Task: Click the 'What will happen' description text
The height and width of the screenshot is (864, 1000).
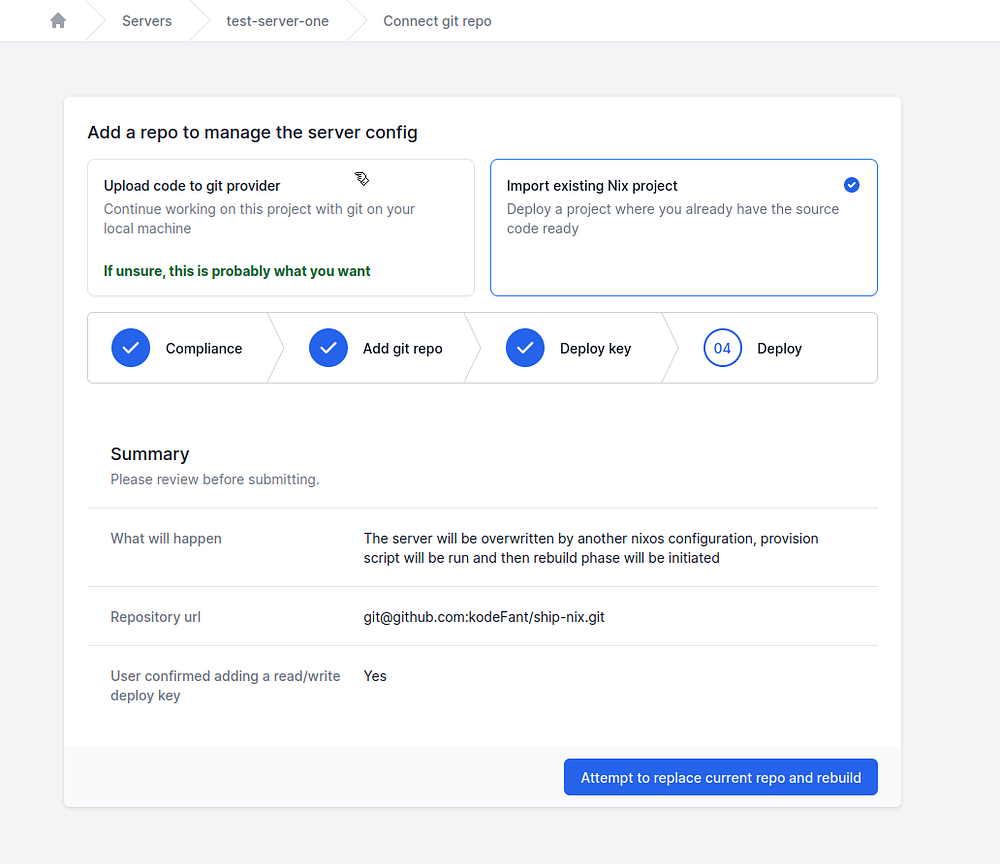Action: (x=590, y=548)
